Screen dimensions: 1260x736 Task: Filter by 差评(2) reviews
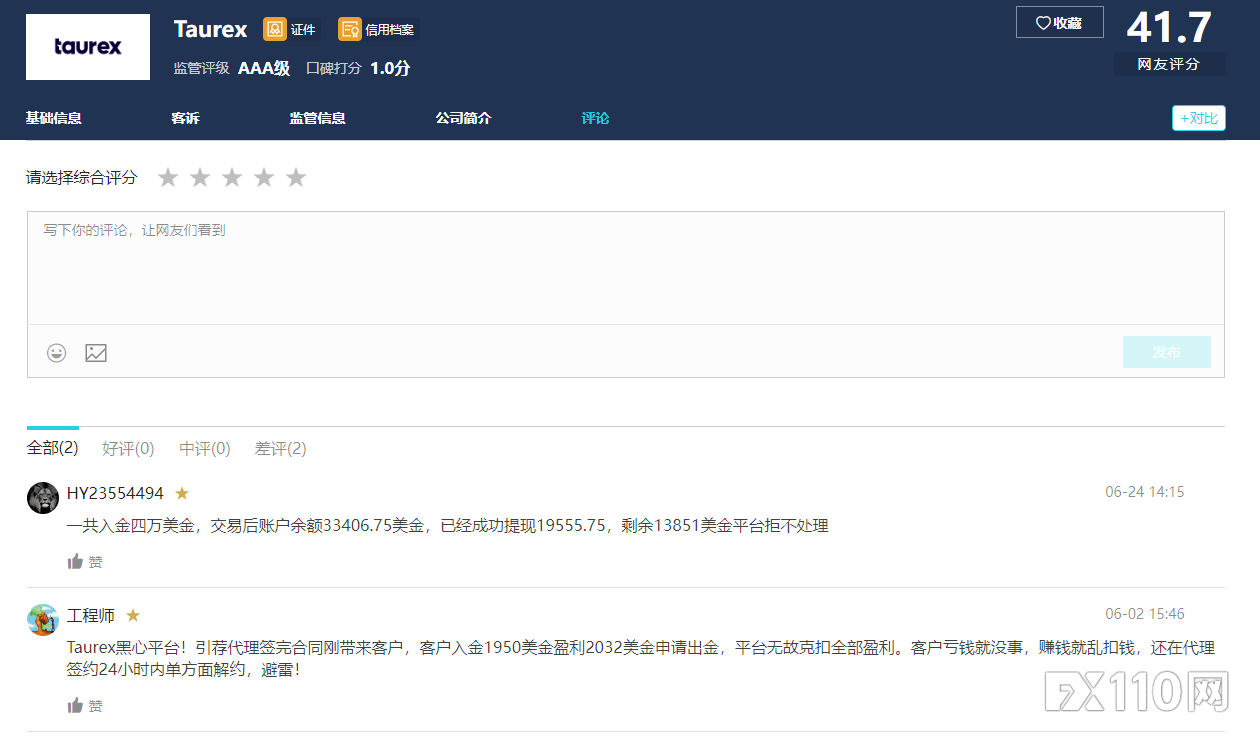click(x=281, y=448)
